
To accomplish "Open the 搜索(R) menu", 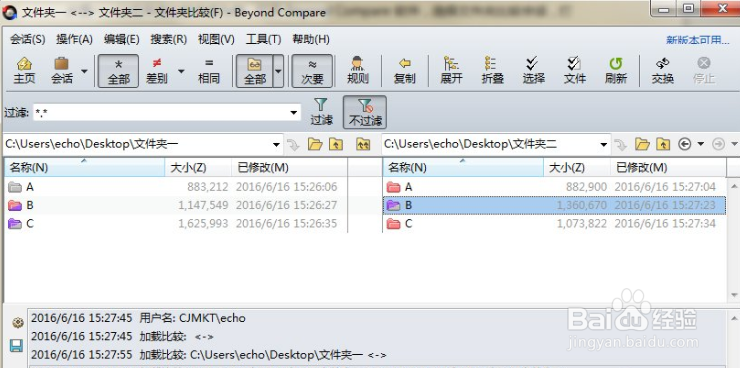I will pyautogui.click(x=168, y=39).
